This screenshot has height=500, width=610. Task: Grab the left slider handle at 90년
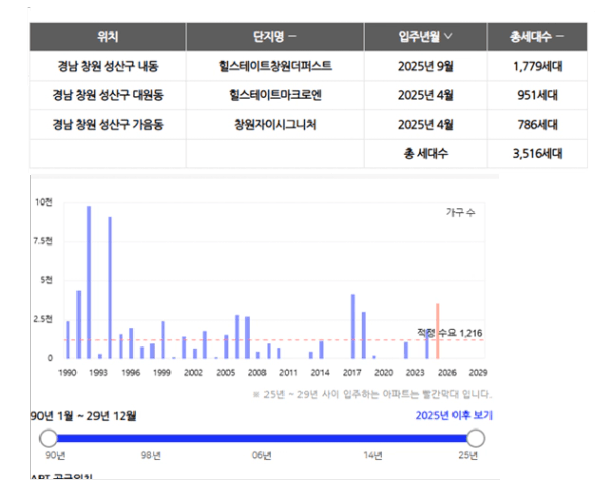click(49, 439)
